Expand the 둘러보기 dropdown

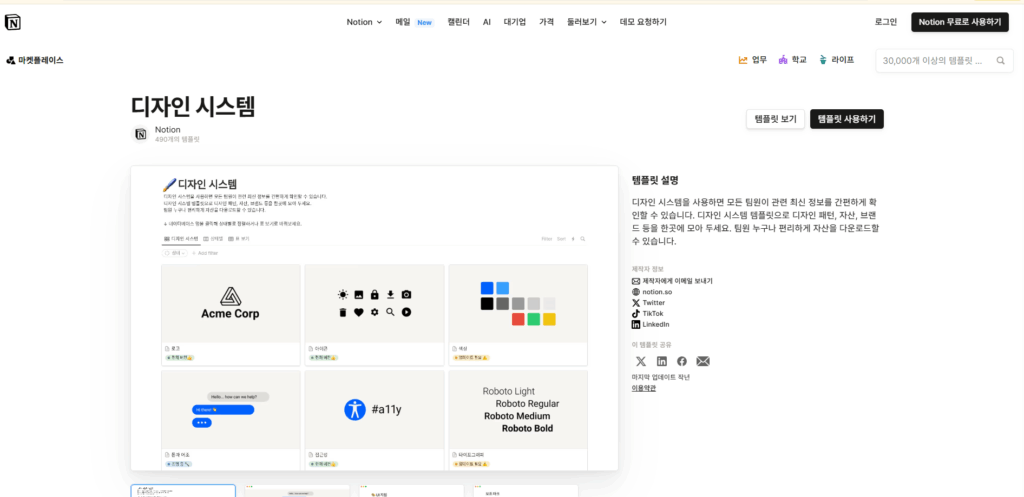pos(586,22)
